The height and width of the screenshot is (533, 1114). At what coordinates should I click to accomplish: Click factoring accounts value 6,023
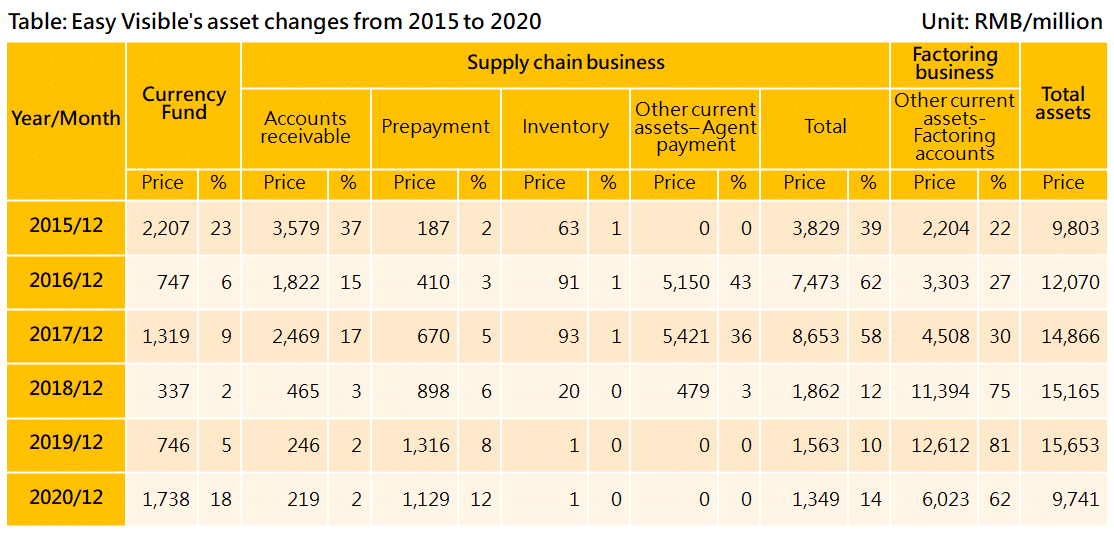pos(946,500)
